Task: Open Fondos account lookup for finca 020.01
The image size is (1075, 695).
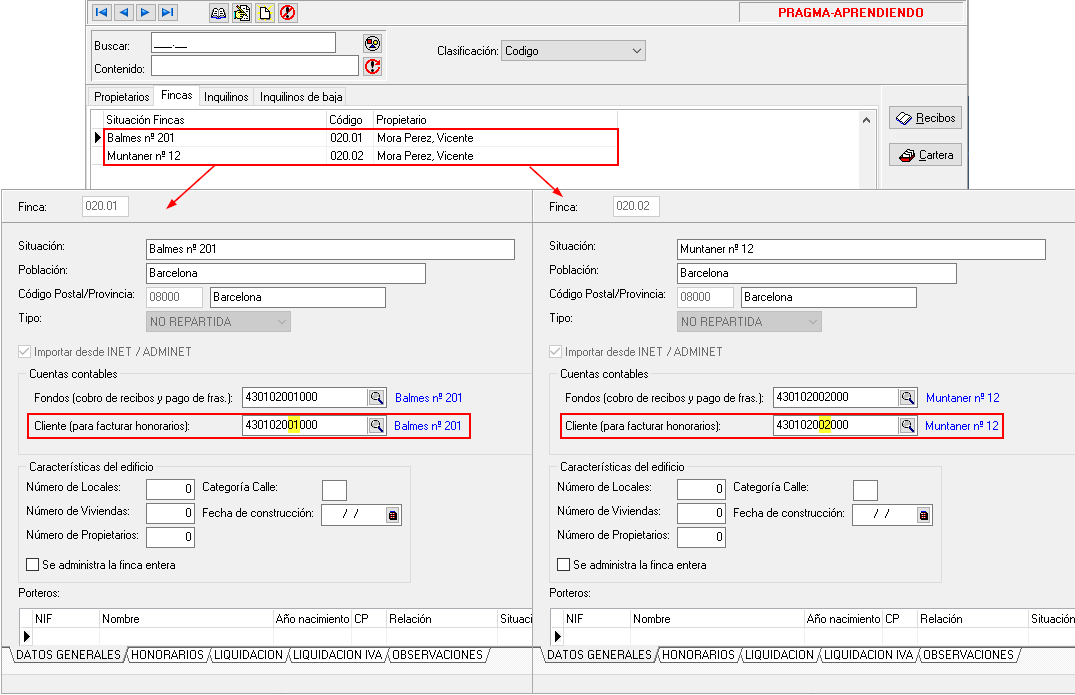Action: (376, 398)
